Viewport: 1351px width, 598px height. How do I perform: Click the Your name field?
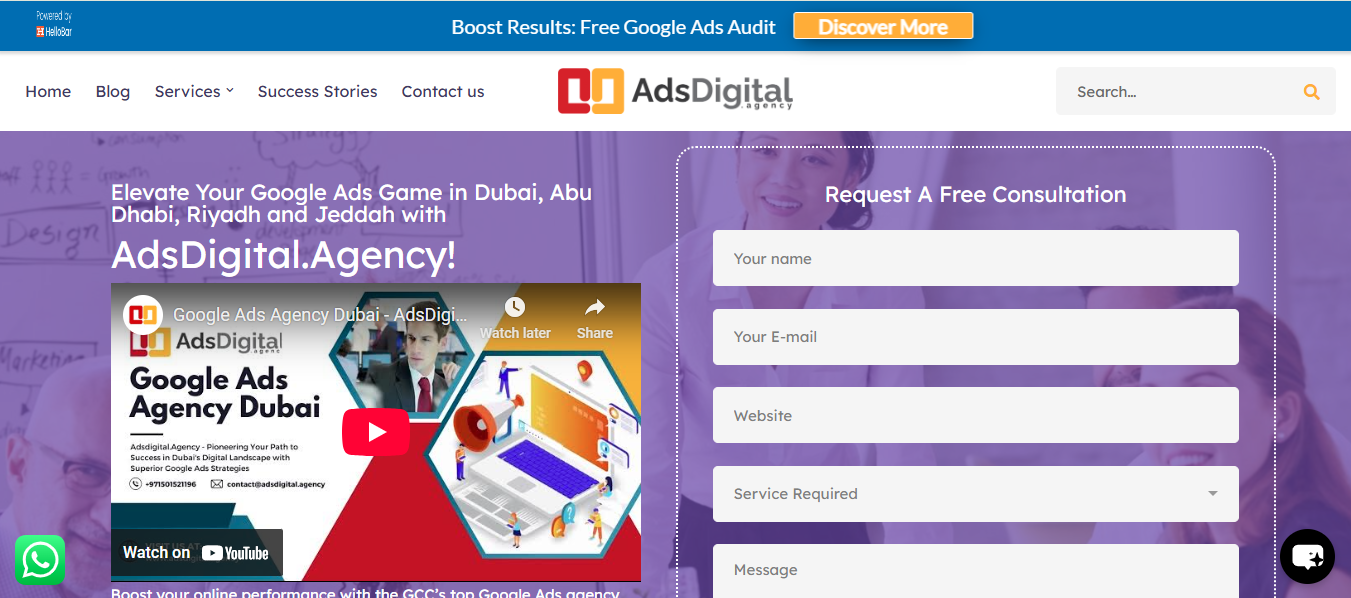coord(976,258)
